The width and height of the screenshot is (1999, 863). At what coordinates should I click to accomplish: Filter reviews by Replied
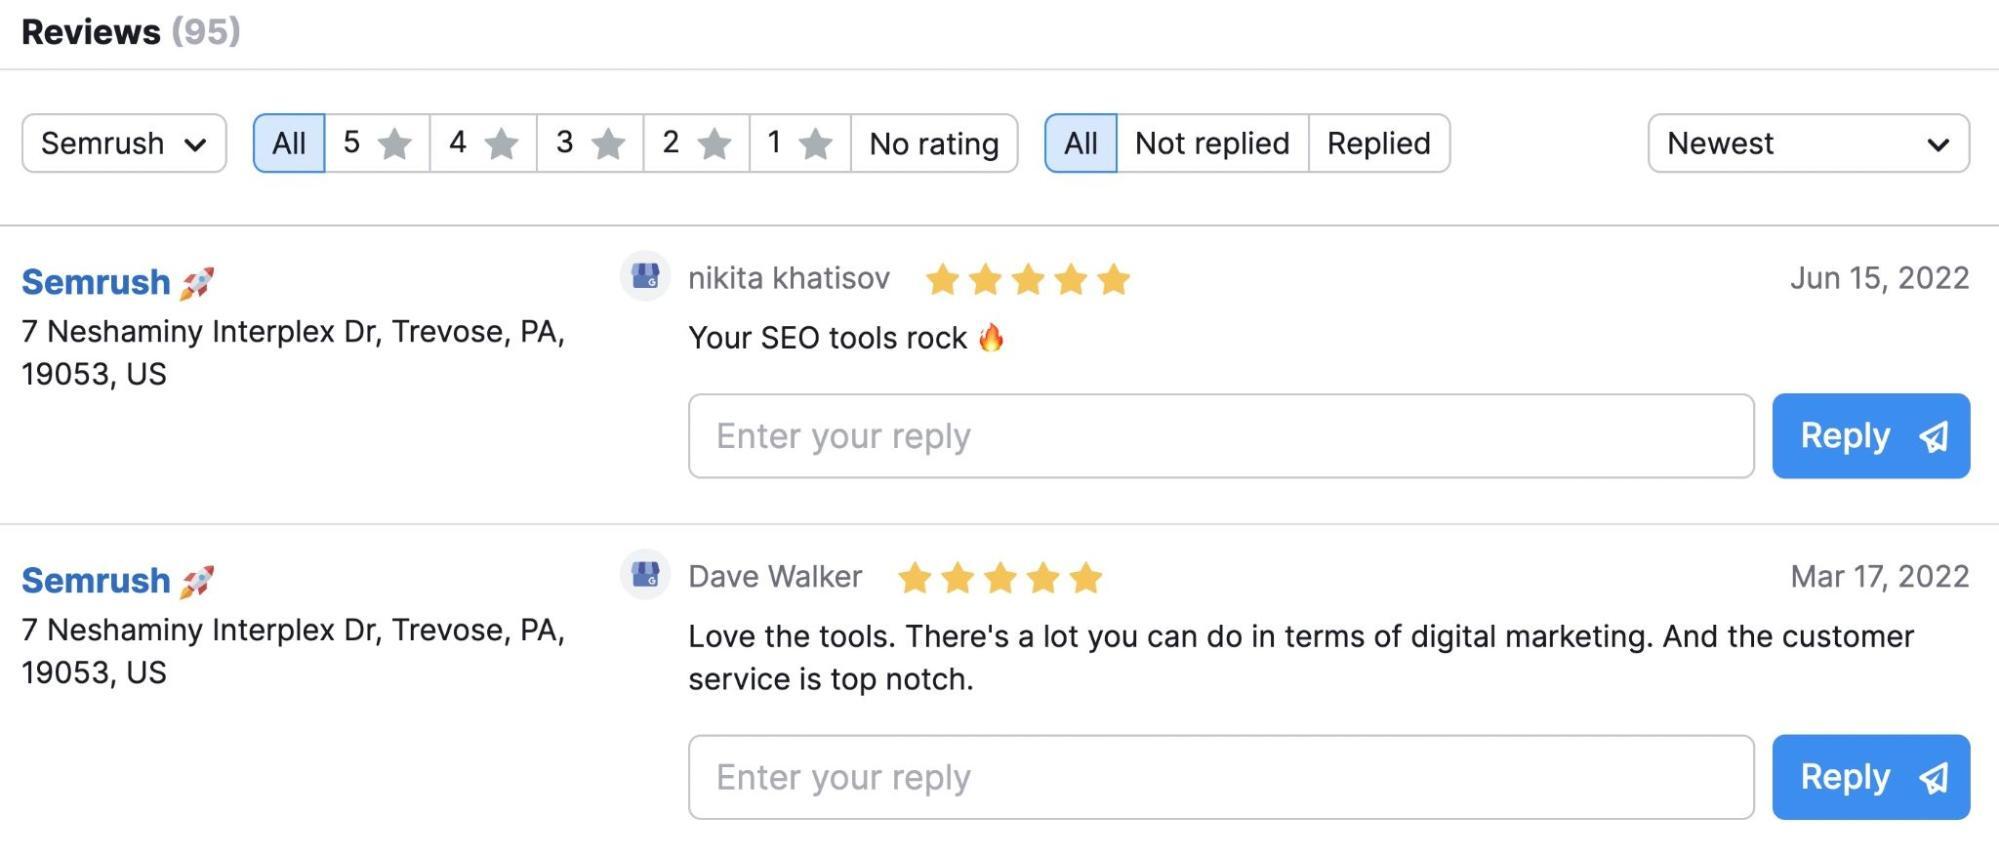[x=1377, y=143]
